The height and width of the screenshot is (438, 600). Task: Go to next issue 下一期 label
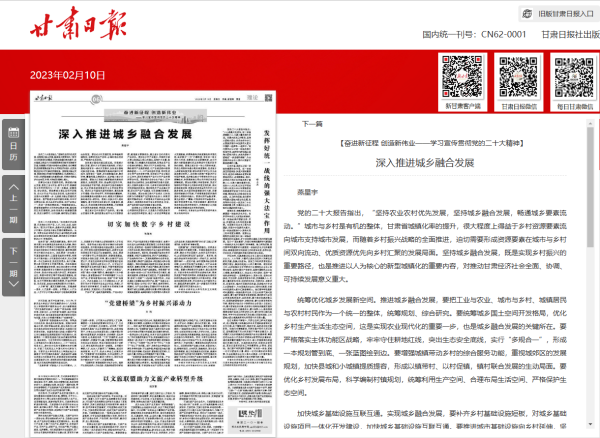click(x=13, y=262)
